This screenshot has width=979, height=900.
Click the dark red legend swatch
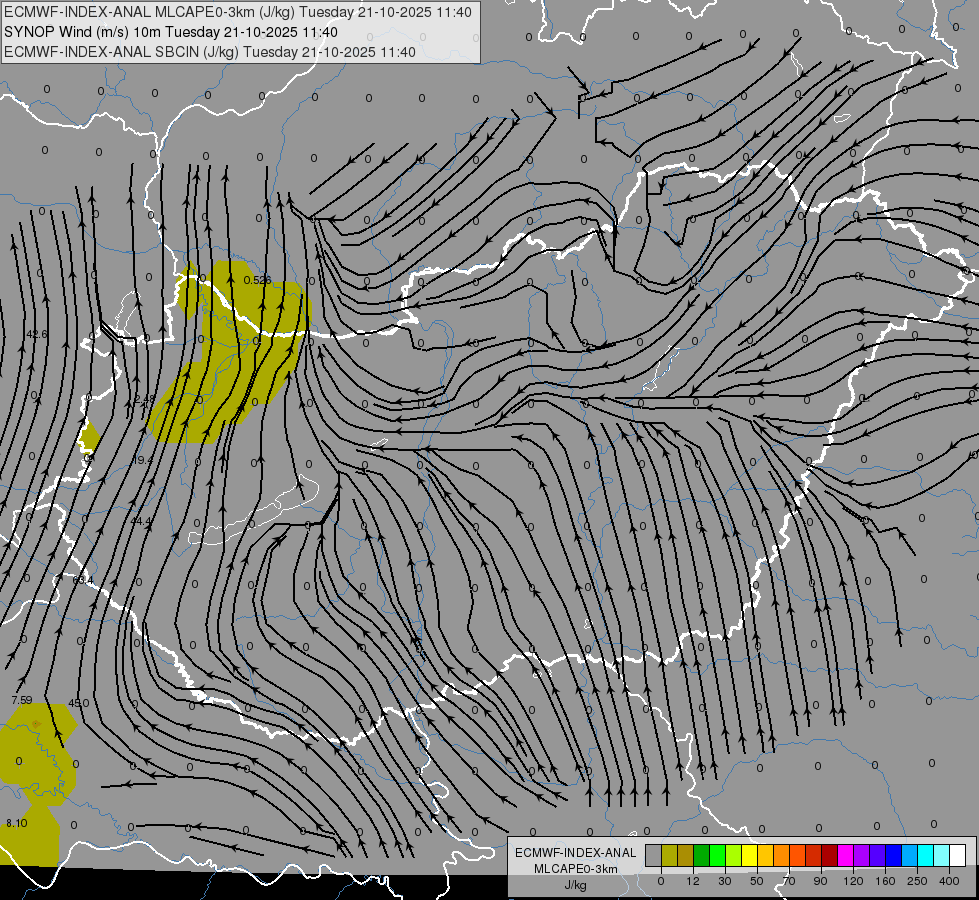[x=830, y=855]
